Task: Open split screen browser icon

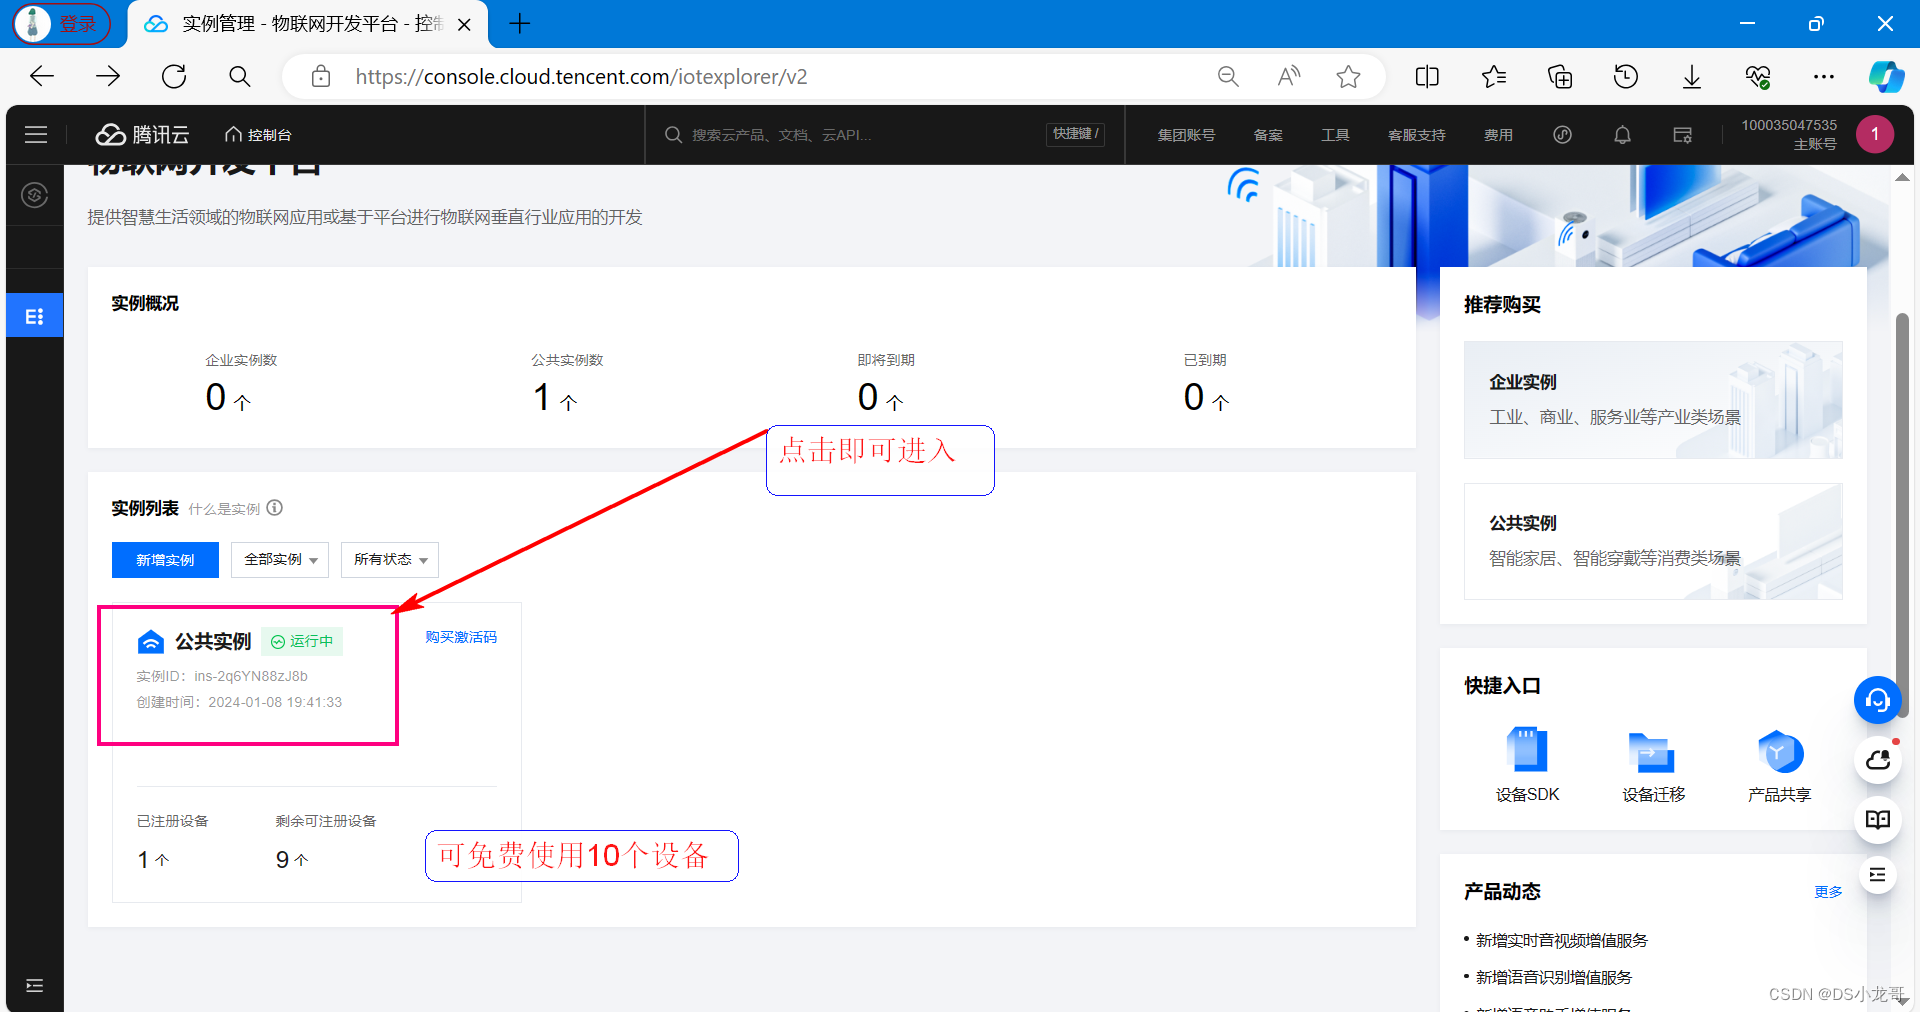Action: [1427, 76]
